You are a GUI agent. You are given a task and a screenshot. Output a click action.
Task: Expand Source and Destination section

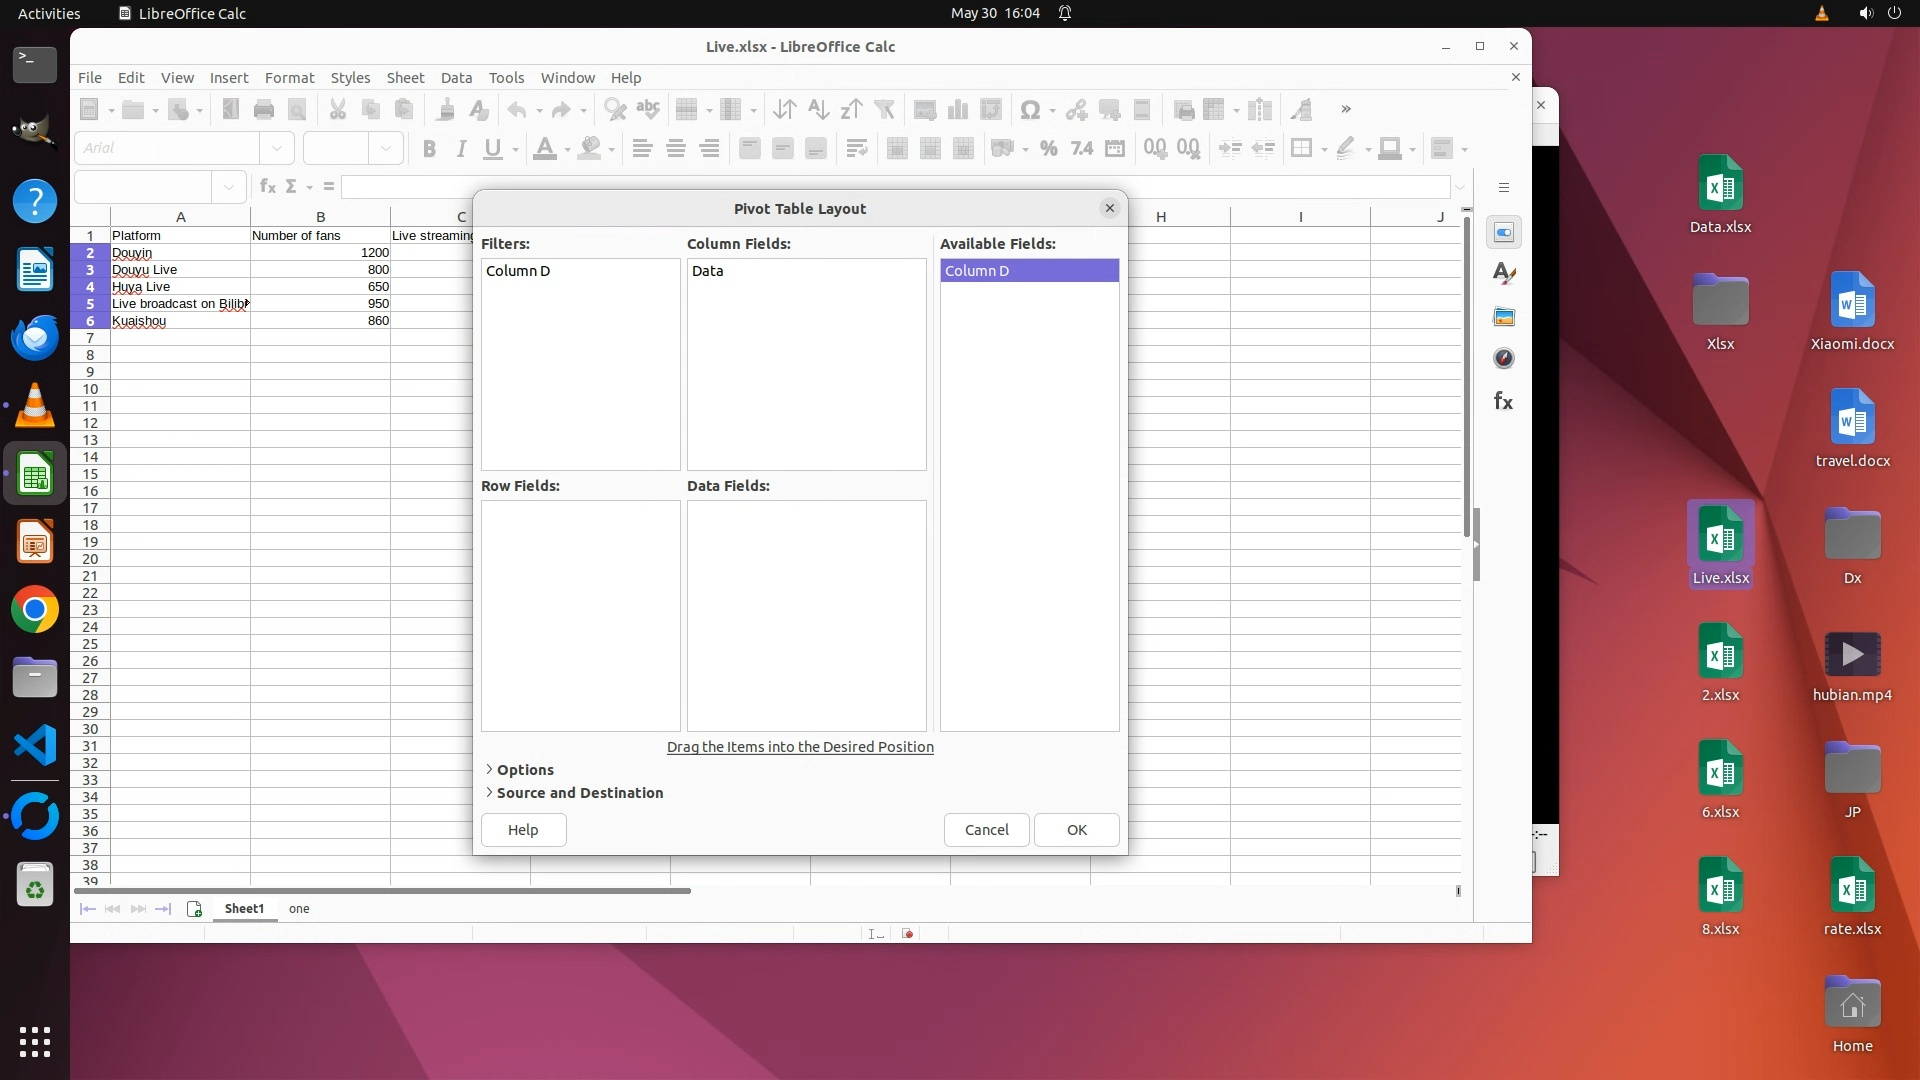point(579,793)
